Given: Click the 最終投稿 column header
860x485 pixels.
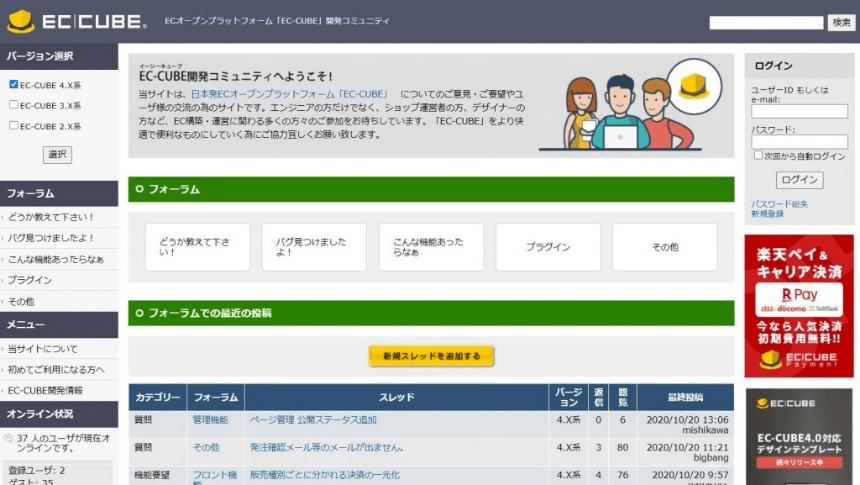Looking at the screenshot, I should click(685, 397).
